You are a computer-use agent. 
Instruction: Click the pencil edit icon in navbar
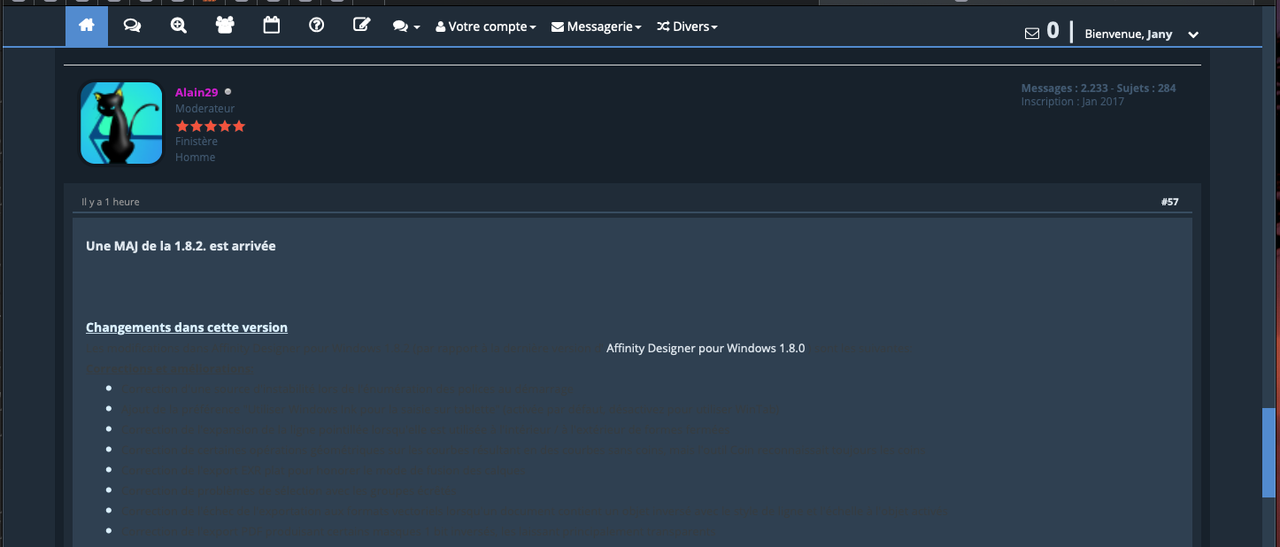pos(362,26)
